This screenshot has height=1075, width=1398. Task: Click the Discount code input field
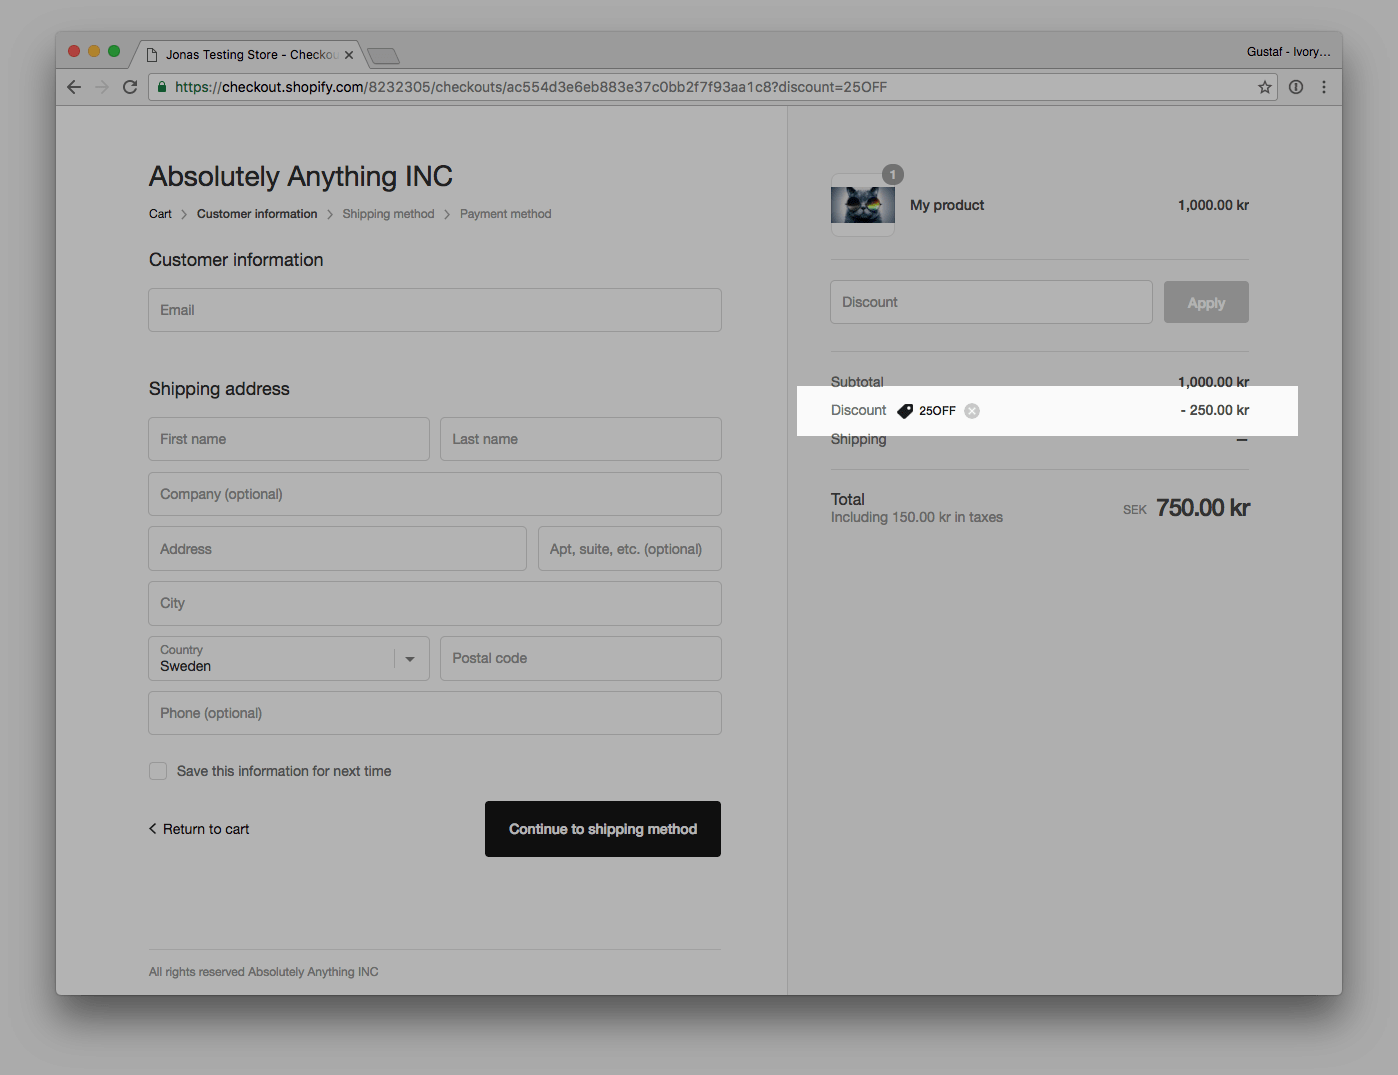[x=991, y=302]
